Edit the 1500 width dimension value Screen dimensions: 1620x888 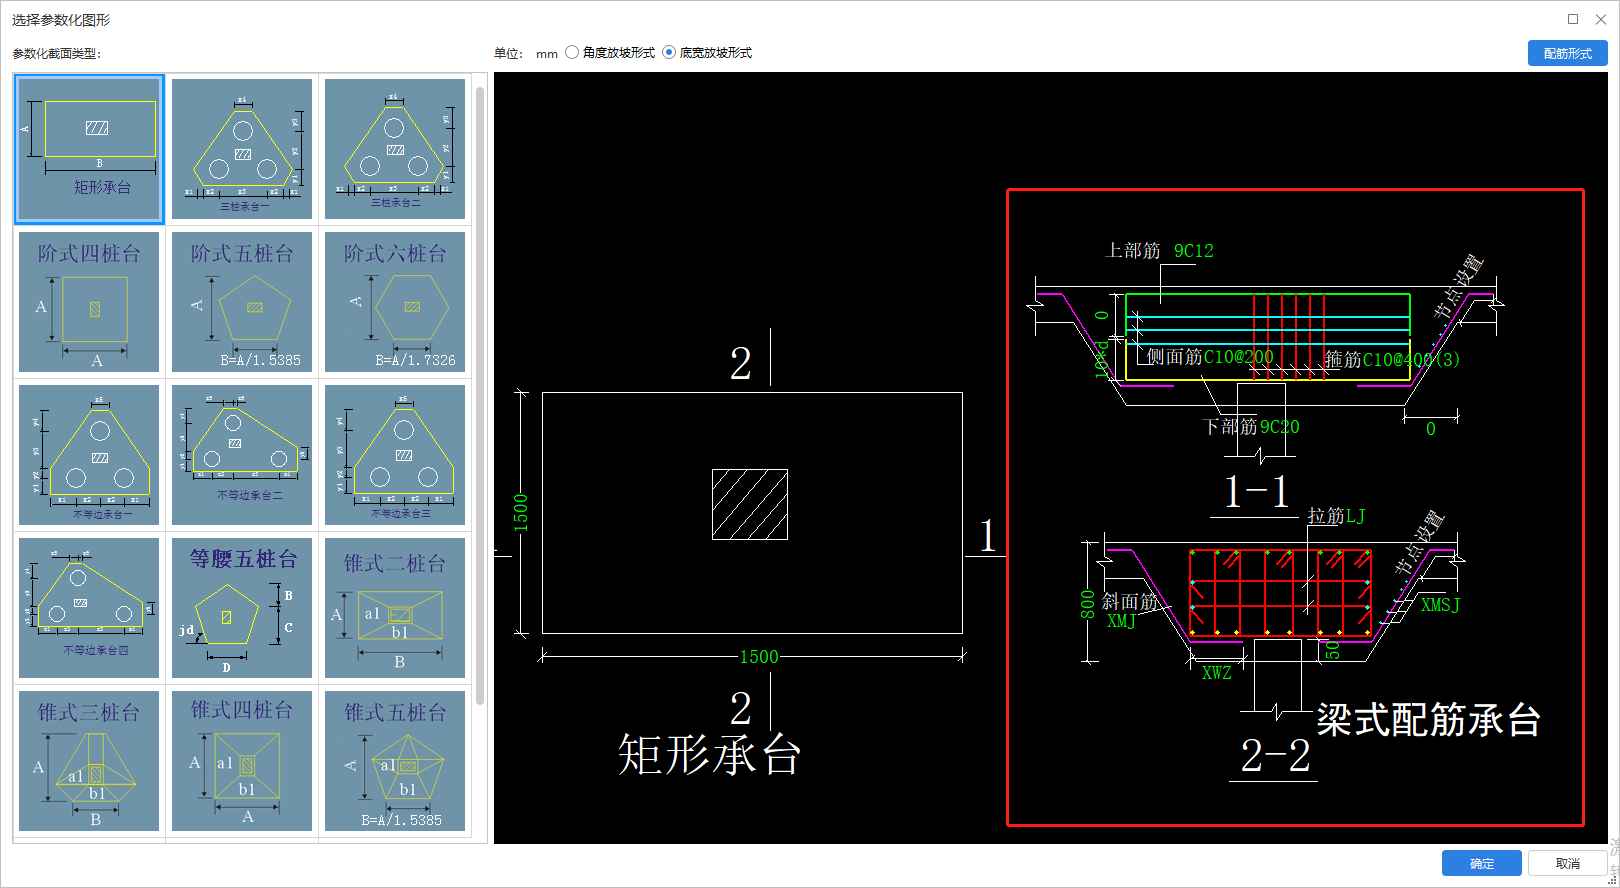click(x=759, y=657)
